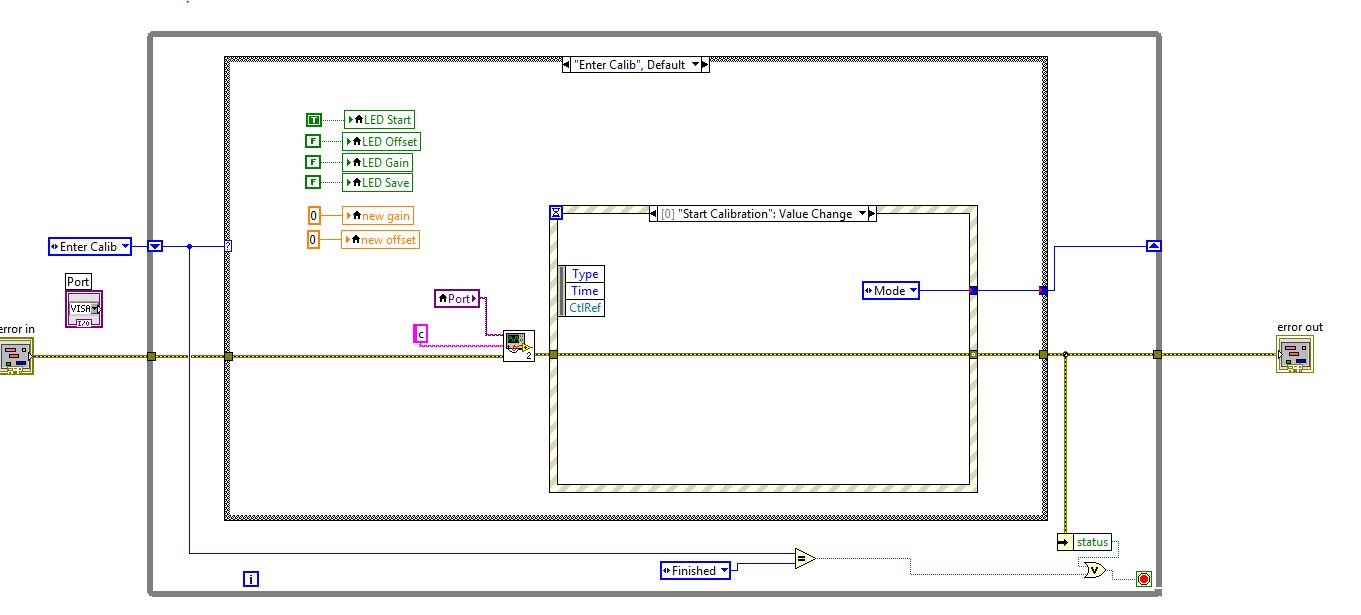Select the LED Start local variable

coord(379,120)
